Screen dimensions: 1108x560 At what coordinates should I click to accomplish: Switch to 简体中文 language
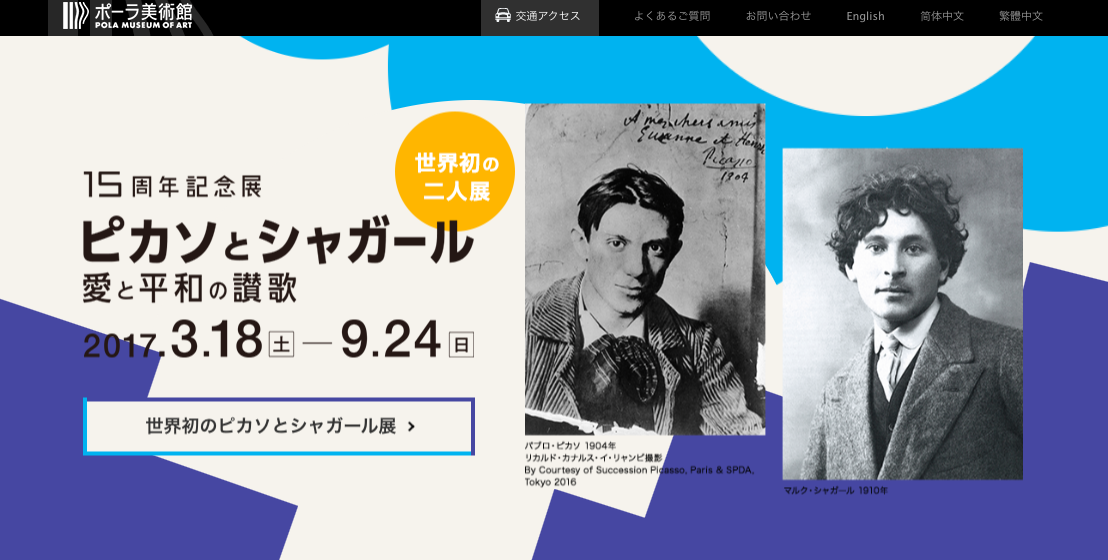click(x=941, y=16)
